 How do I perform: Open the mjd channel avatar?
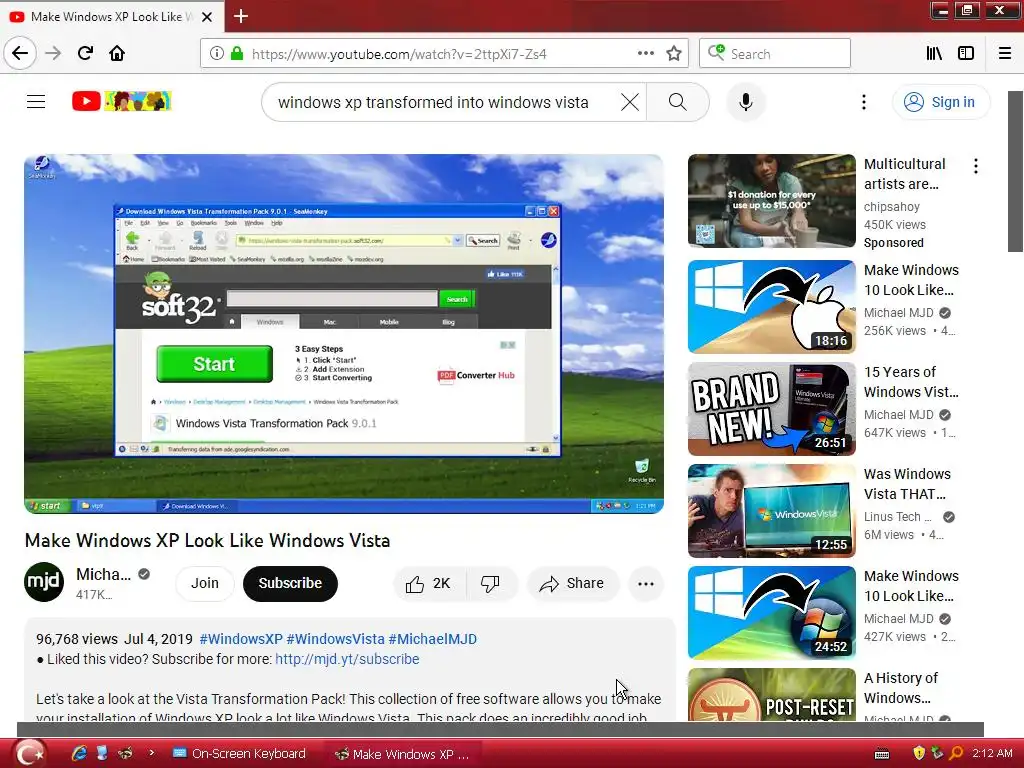click(x=44, y=582)
